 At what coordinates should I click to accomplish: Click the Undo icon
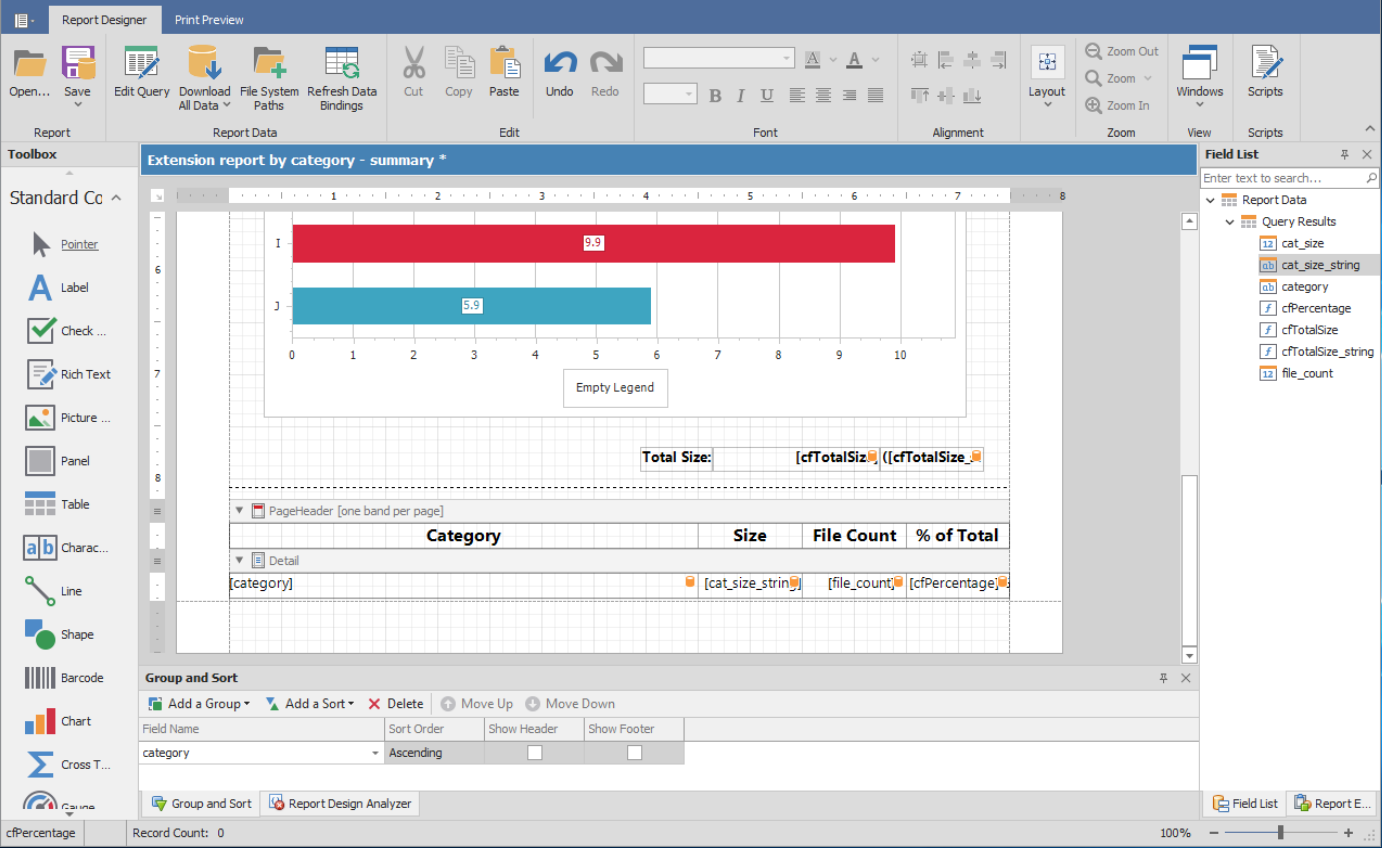[x=559, y=65]
